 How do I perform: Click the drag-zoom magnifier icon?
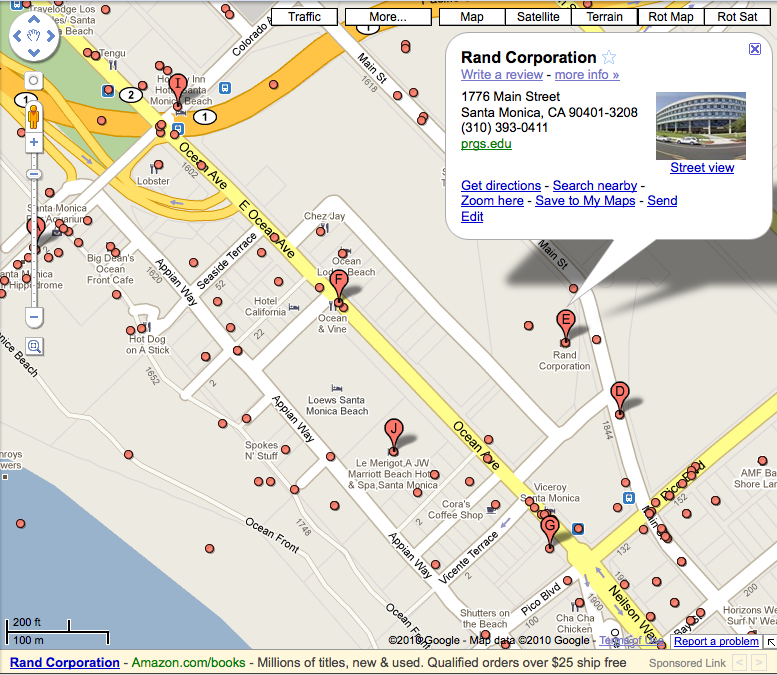click(34, 347)
